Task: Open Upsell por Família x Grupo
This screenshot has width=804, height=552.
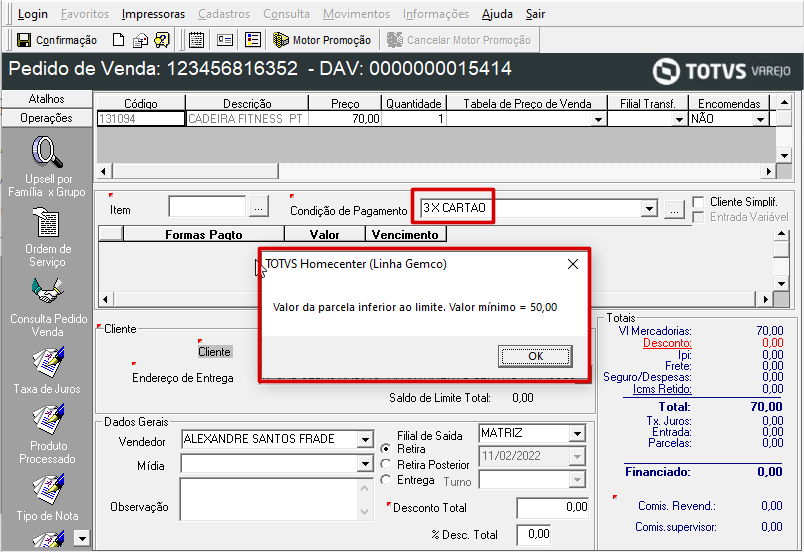Action: click(47, 167)
